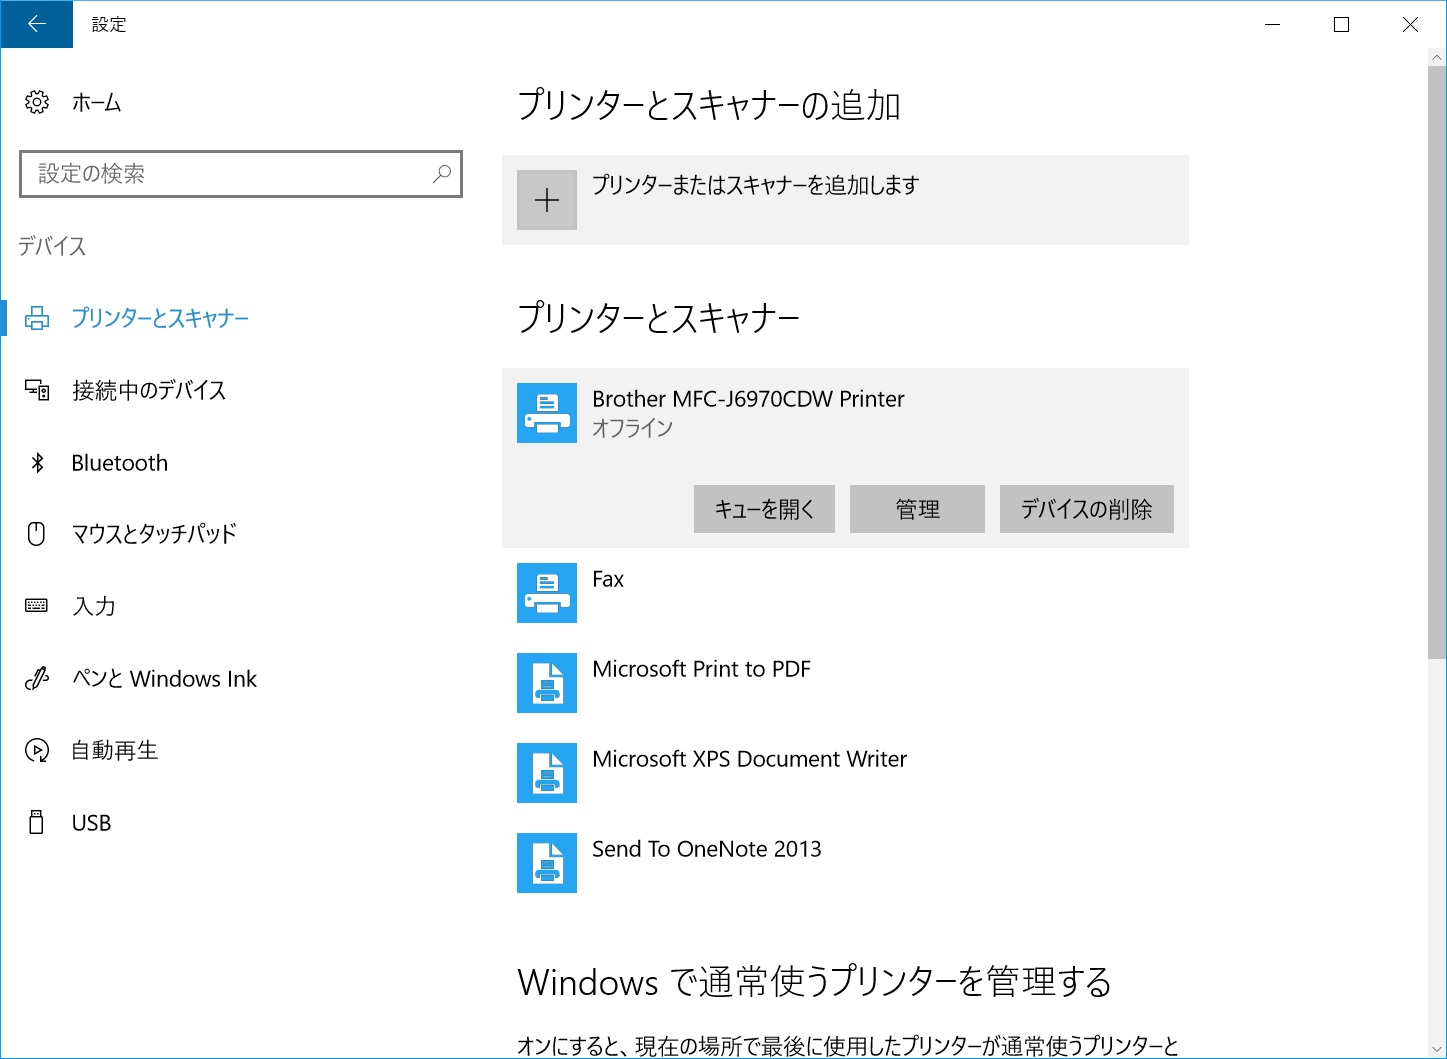Click the Microsoft XPS Document Writer icon
1447x1059 pixels.
pos(547,773)
